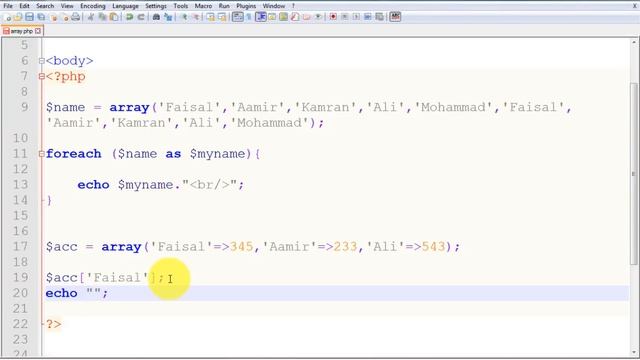Viewport: 640px width, 360px height.
Task: Undo the last edit with the Undo arrow
Action: (x=129, y=17)
